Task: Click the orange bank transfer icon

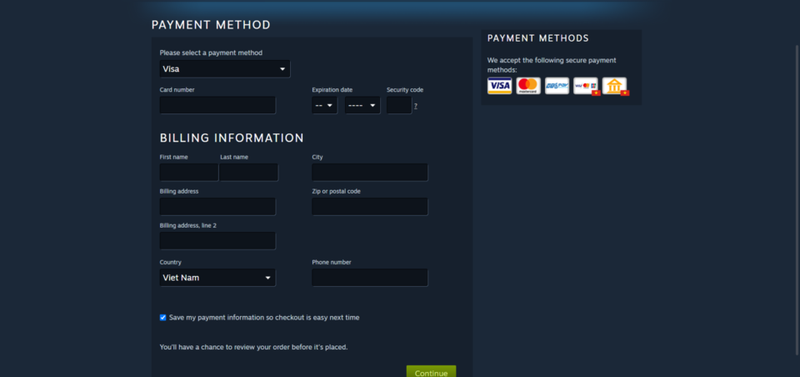Action: point(615,86)
